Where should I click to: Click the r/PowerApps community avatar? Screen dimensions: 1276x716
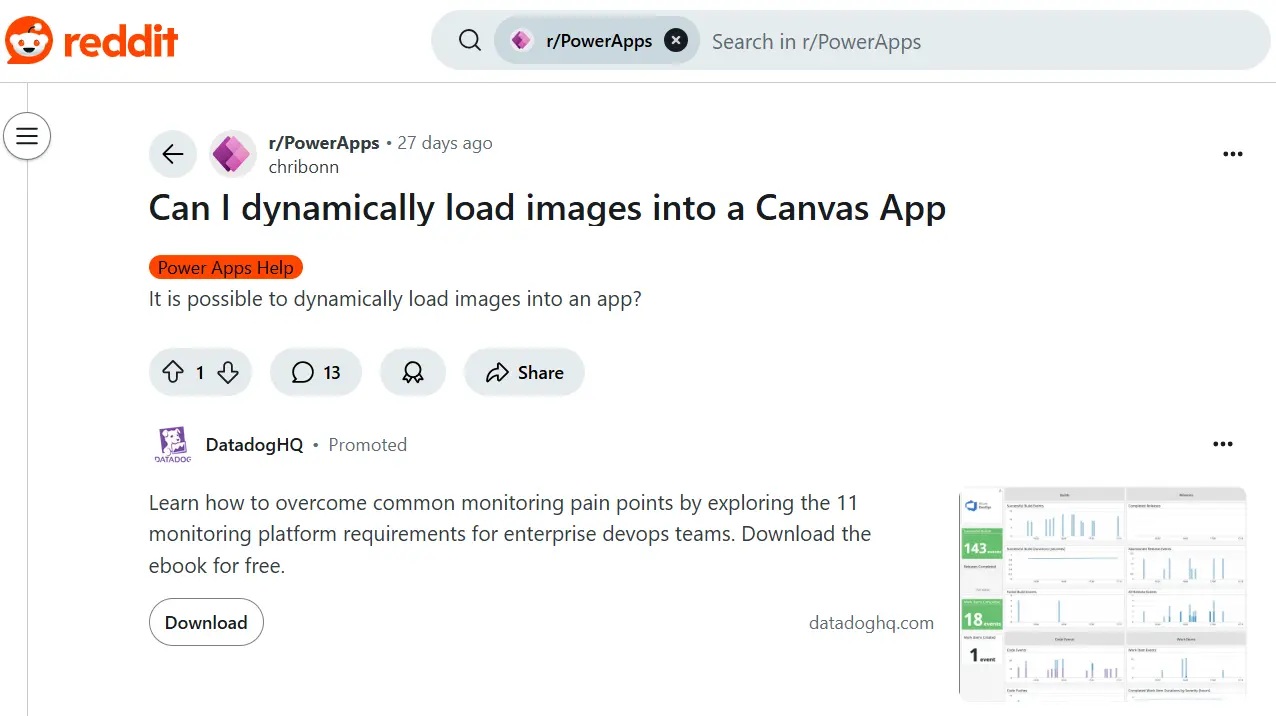click(232, 154)
